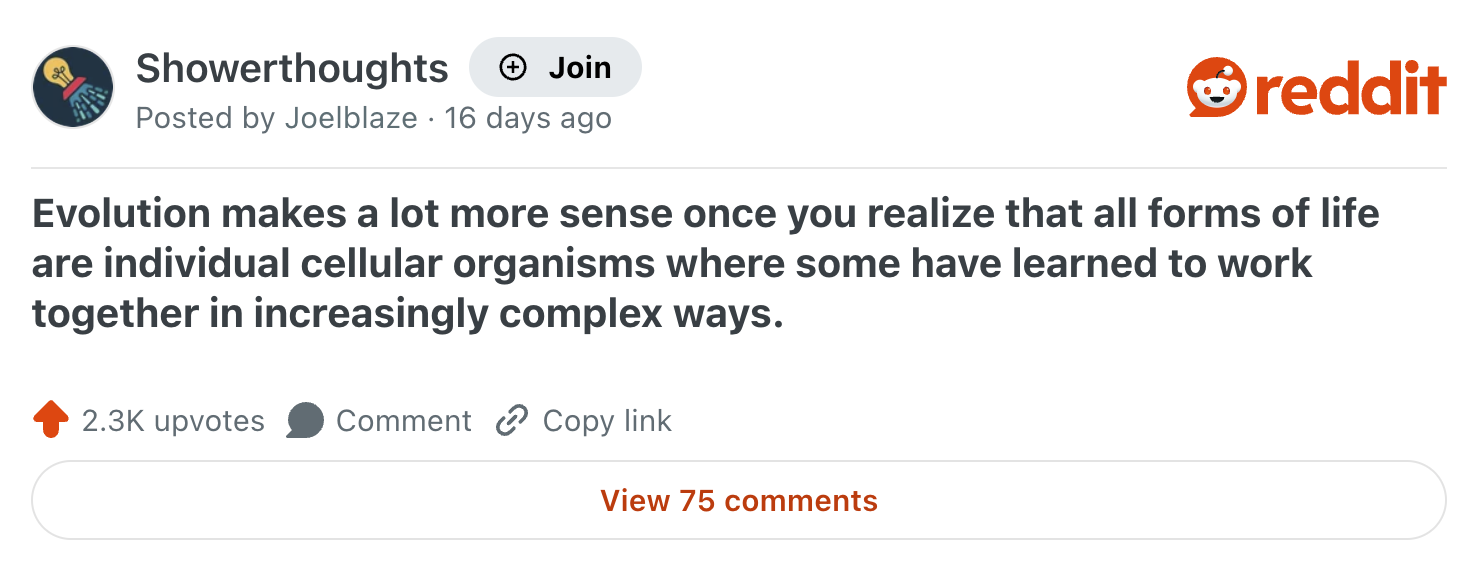Click the reddit wordmark text logo
The width and height of the screenshot is (1478, 584).
(1350, 88)
